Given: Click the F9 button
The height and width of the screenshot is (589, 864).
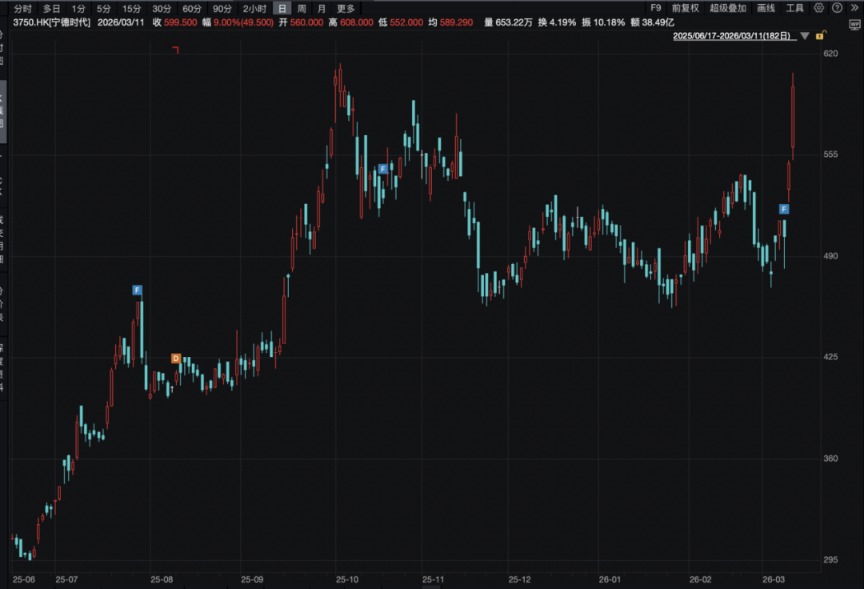Looking at the screenshot, I should coord(656,8).
